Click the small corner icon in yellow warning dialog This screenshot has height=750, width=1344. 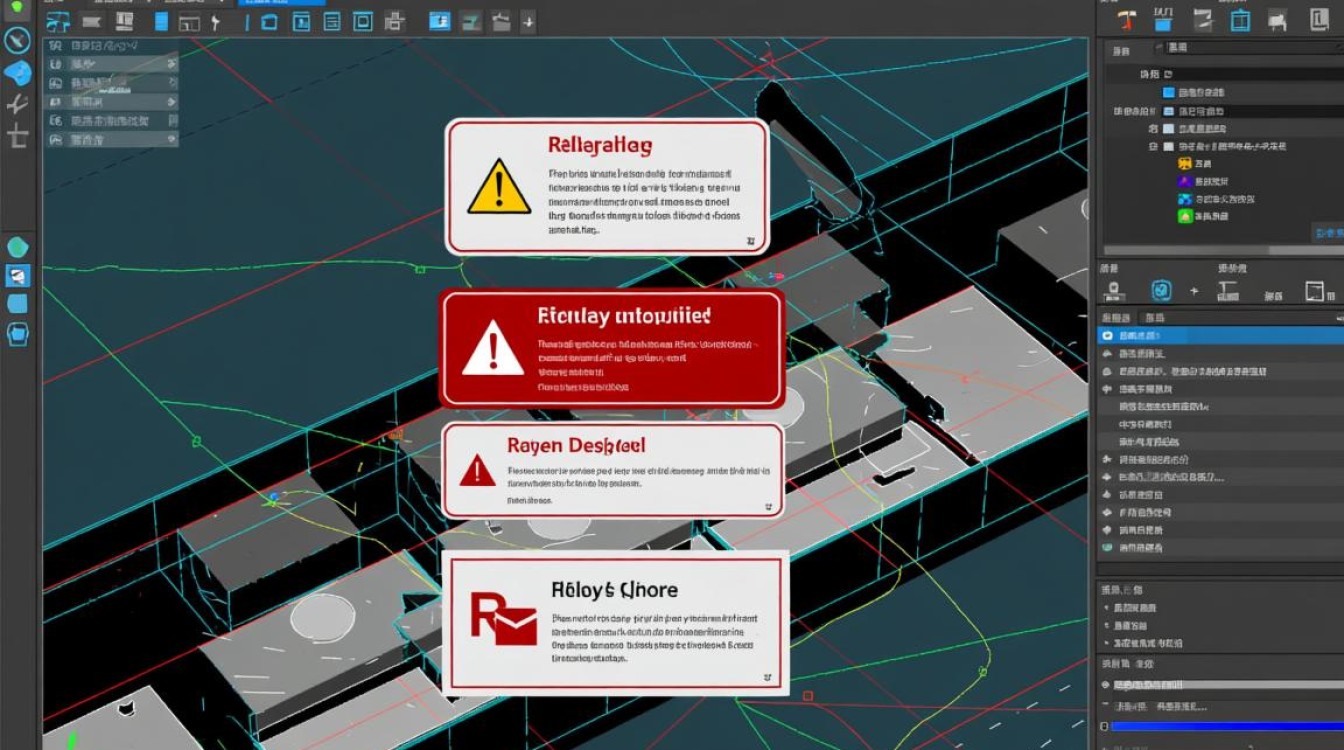point(750,241)
